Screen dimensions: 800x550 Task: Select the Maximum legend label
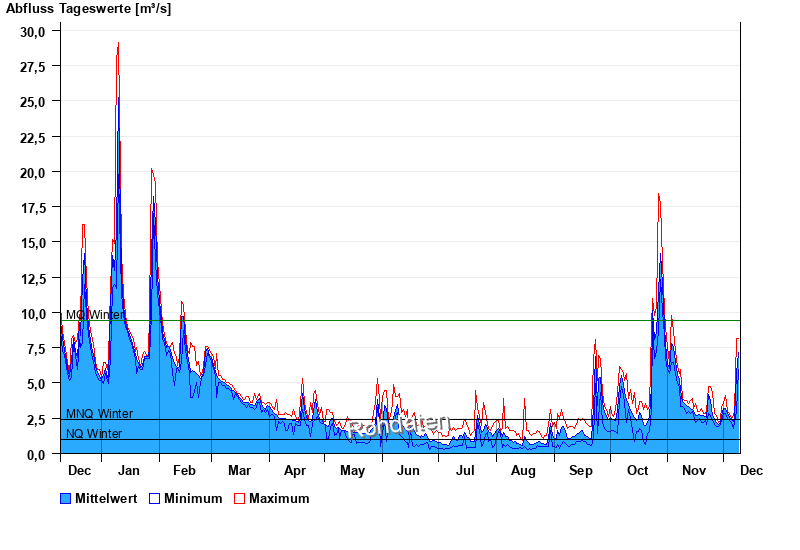(279, 498)
